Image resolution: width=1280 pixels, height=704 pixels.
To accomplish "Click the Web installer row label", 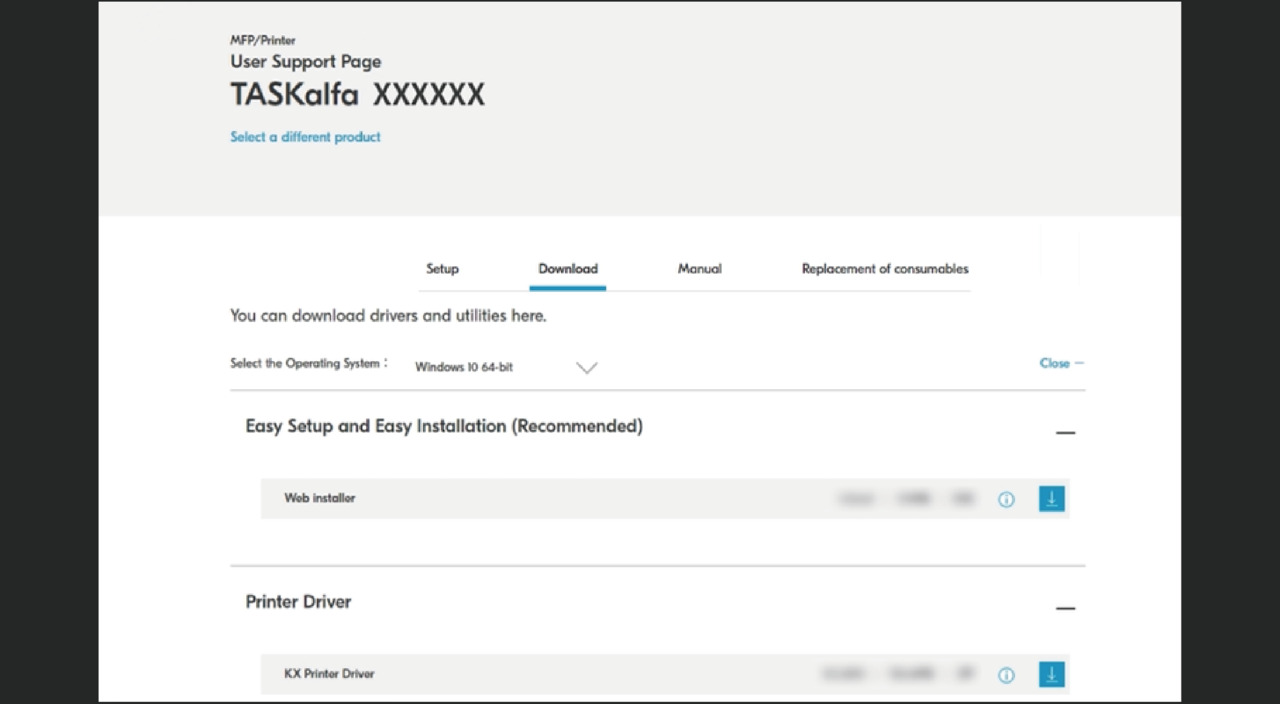I will (x=320, y=498).
